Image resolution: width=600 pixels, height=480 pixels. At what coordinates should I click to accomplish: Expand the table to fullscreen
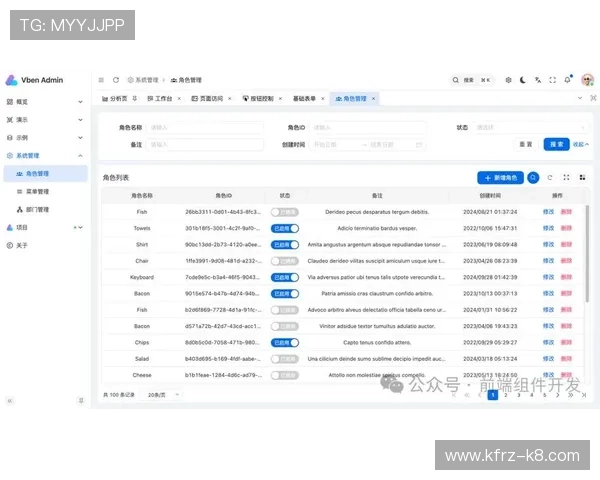tap(566, 177)
